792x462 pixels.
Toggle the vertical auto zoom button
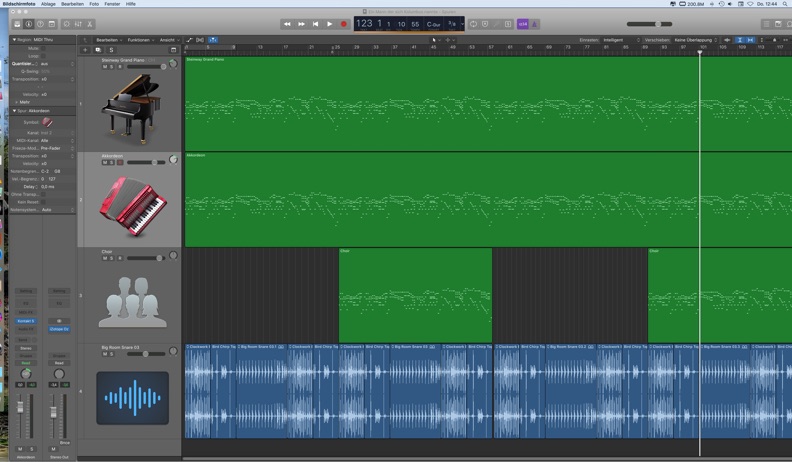(x=739, y=40)
